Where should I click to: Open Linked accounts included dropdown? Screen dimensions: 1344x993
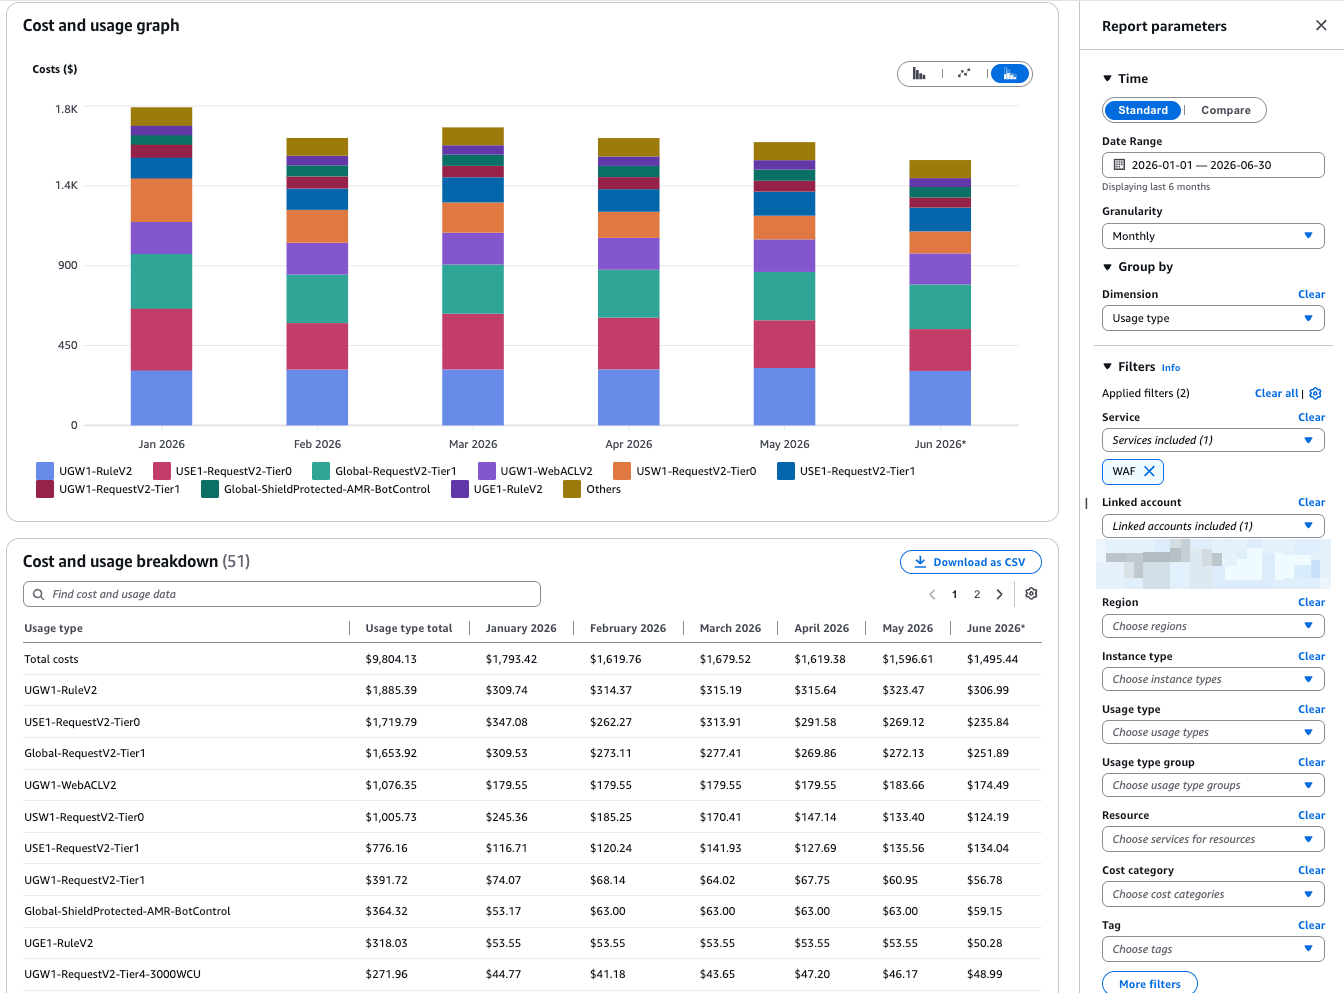pyautogui.click(x=1213, y=526)
